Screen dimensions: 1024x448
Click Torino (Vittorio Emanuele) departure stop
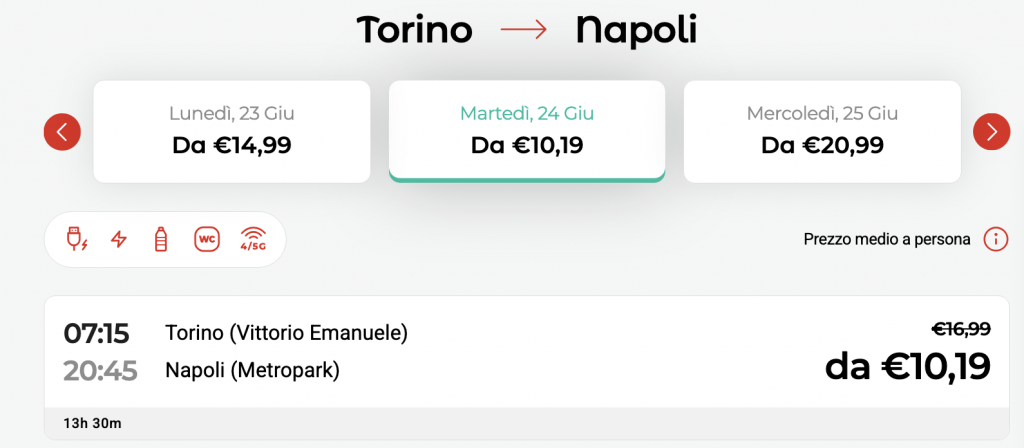tap(287, 333)
